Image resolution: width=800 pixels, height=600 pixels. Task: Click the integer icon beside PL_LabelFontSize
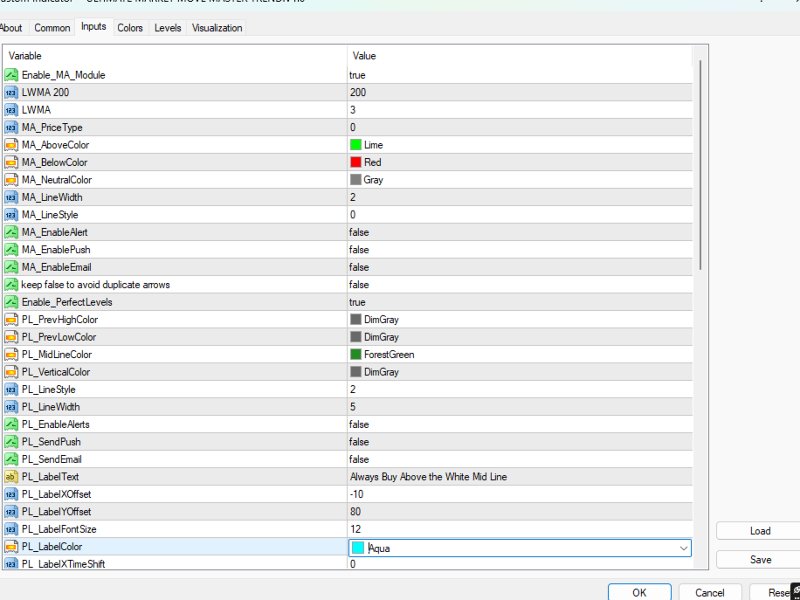point(11,529)
